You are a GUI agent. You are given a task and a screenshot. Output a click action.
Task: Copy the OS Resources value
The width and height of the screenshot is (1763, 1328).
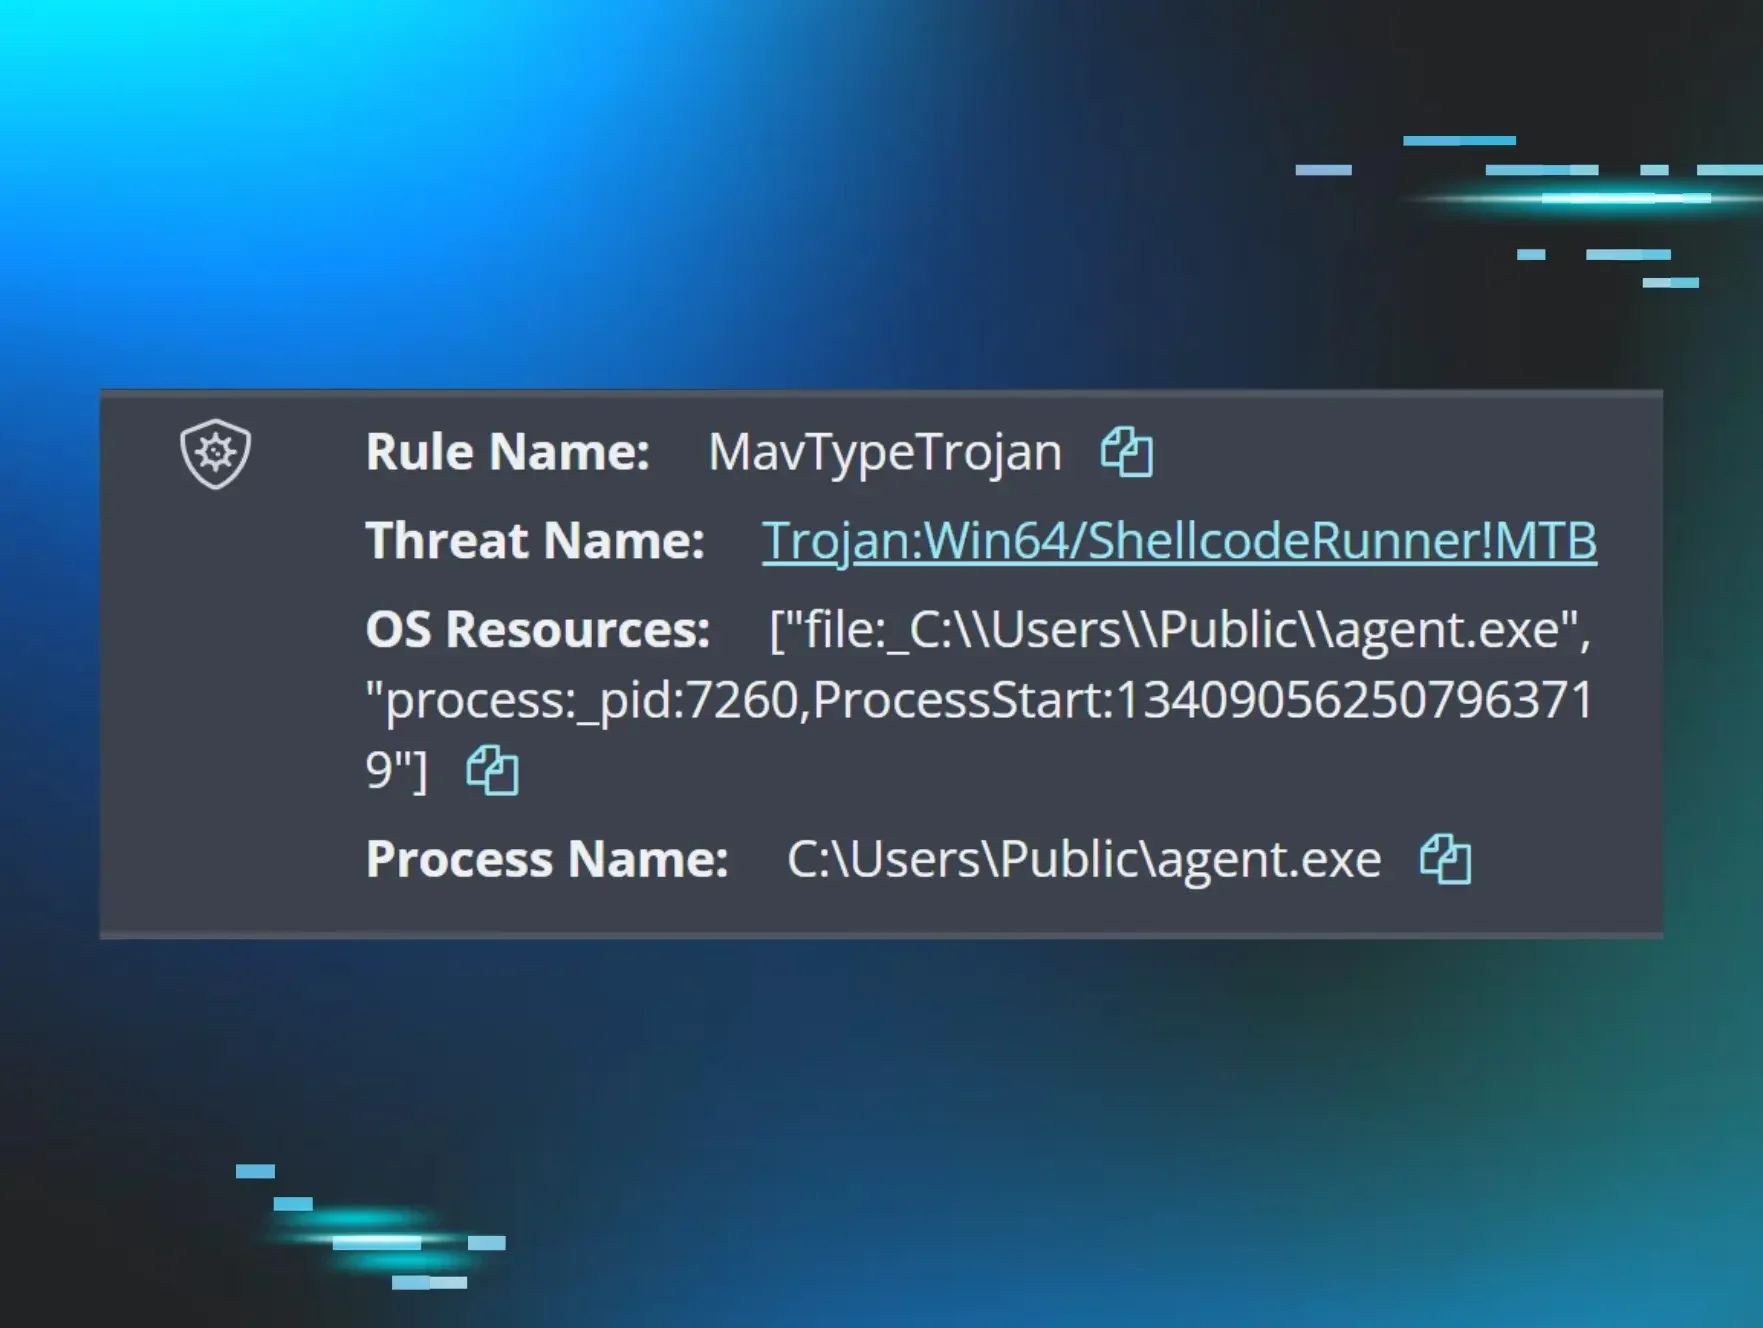492,771
